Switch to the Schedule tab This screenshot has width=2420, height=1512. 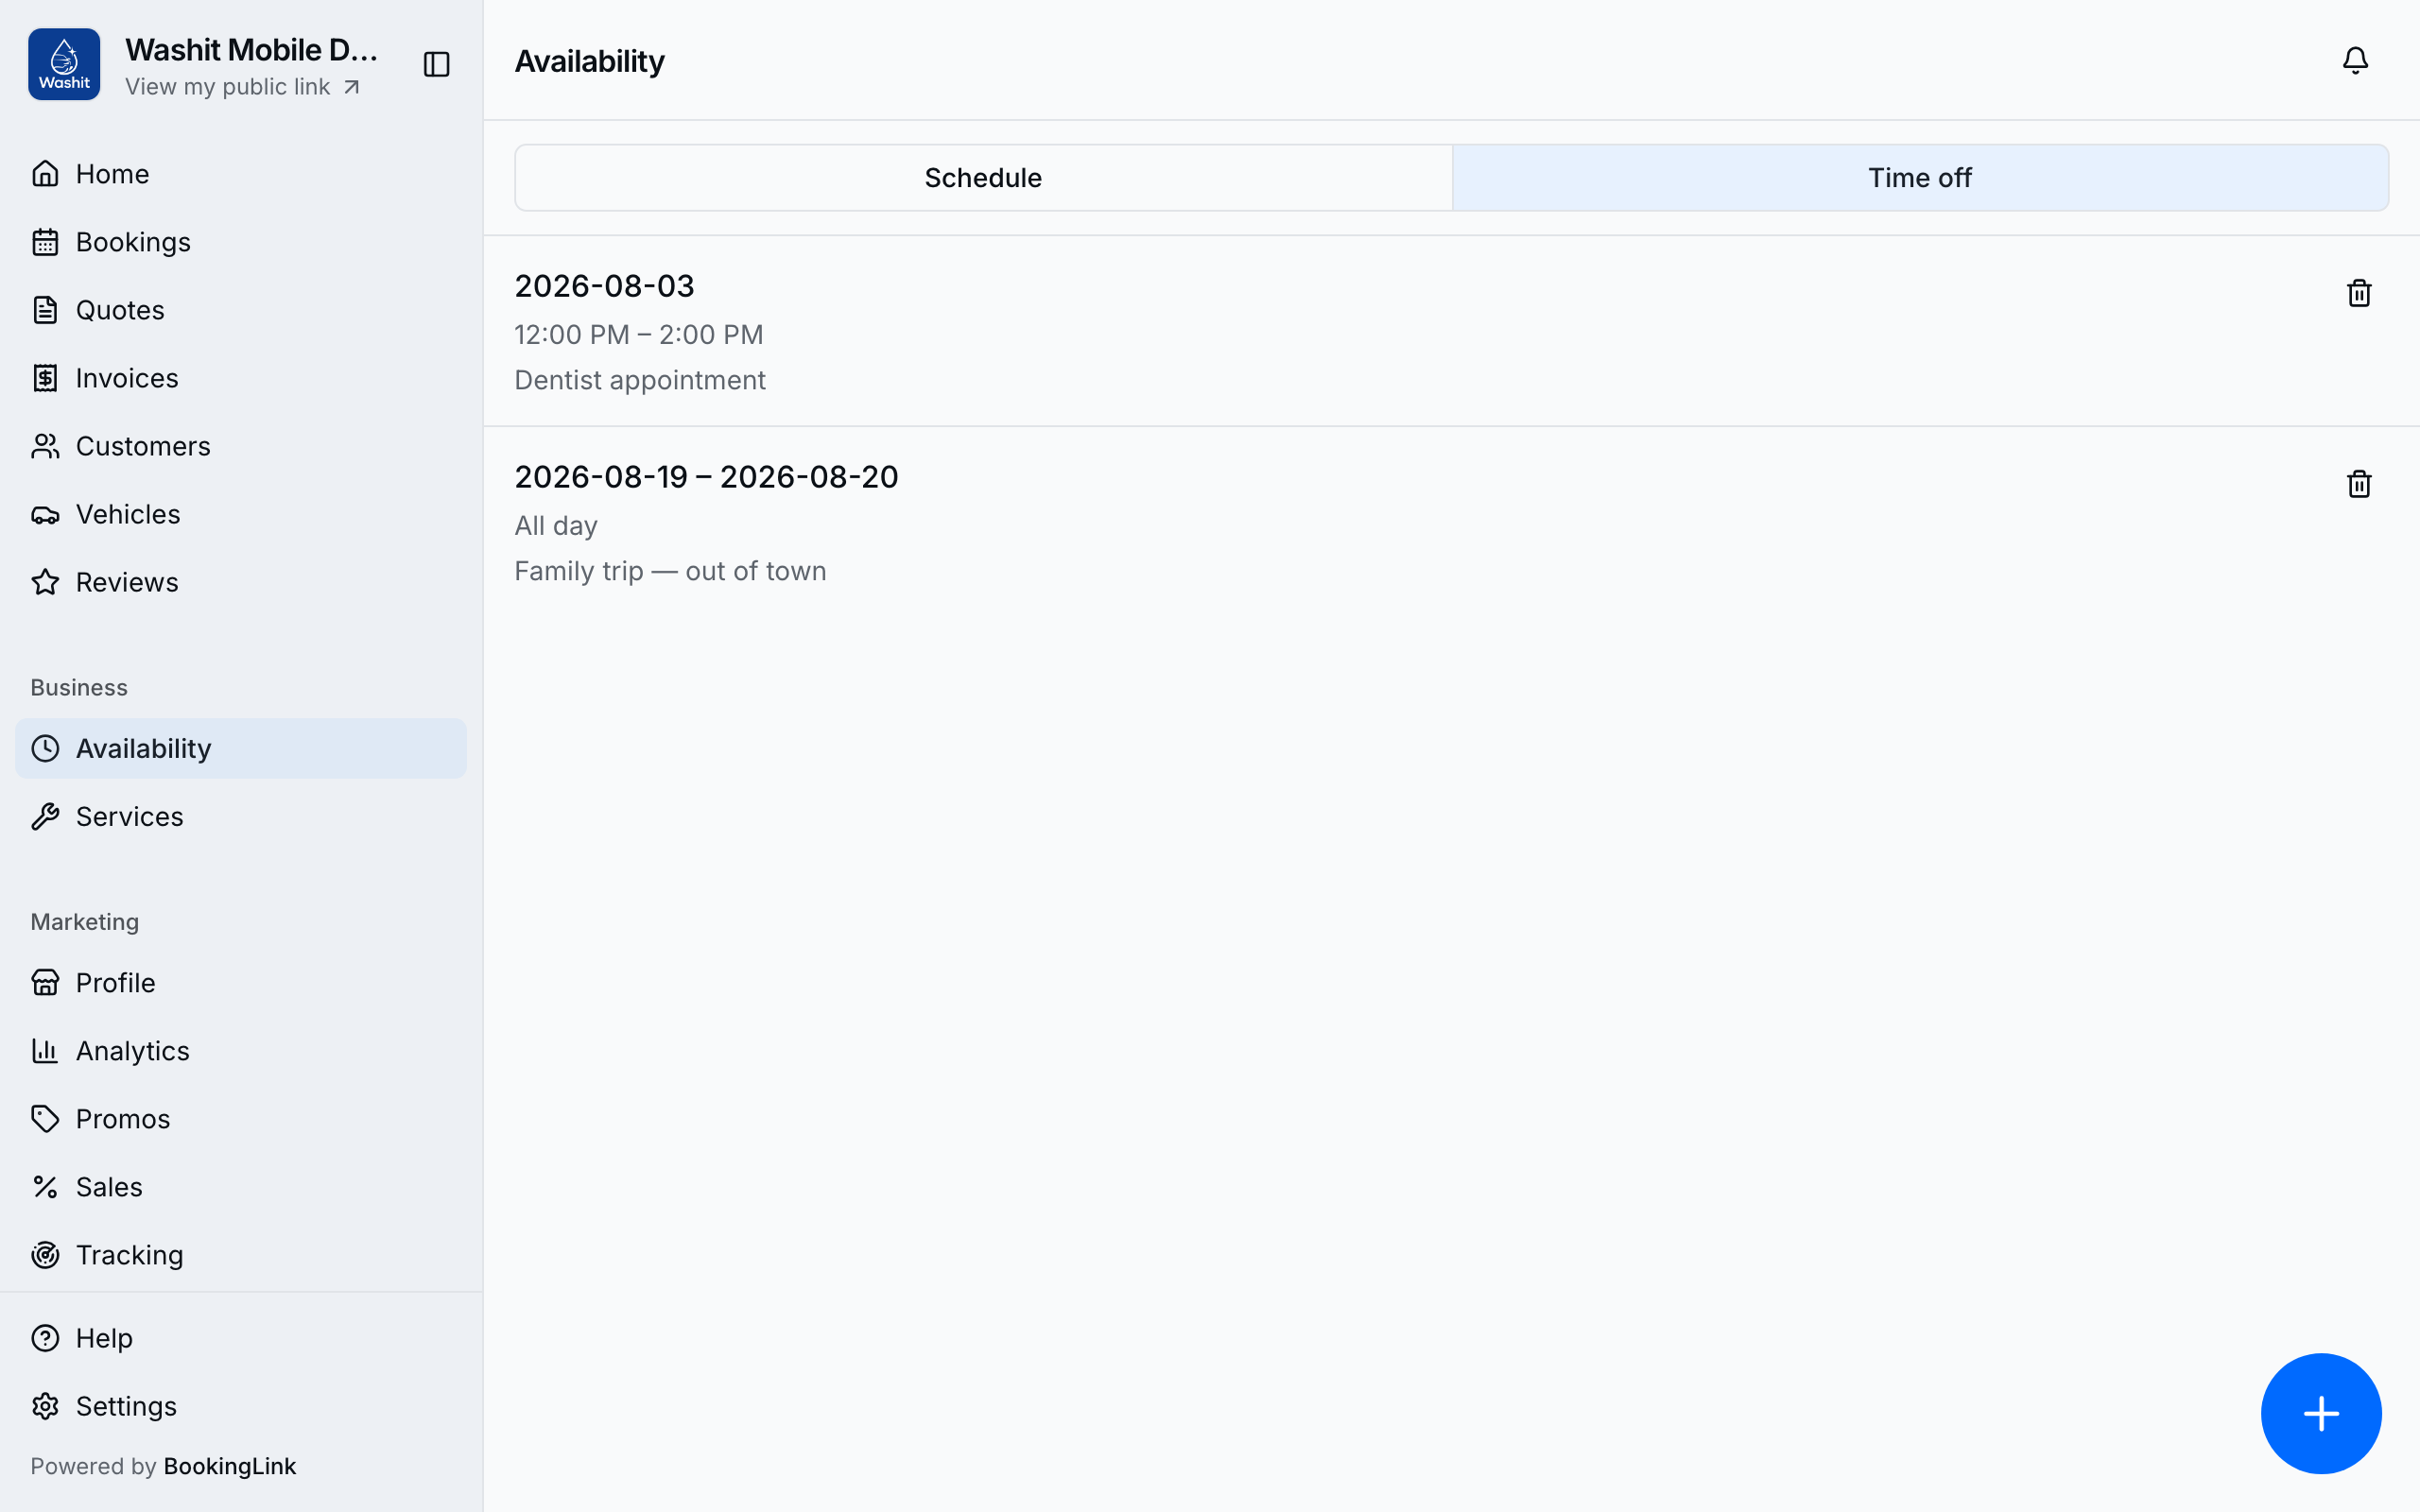click(x=983, y=178)
